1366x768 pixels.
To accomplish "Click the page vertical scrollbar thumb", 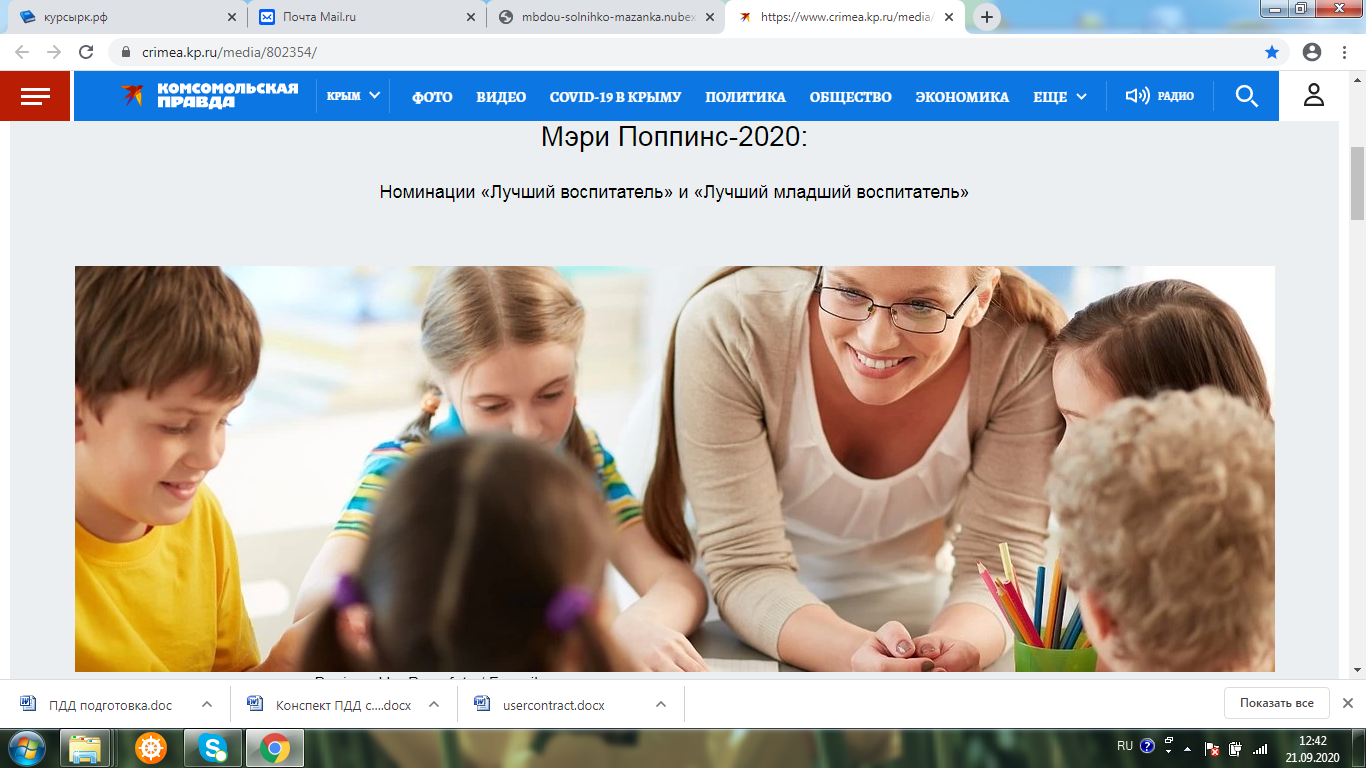I will click(1357, 184).
